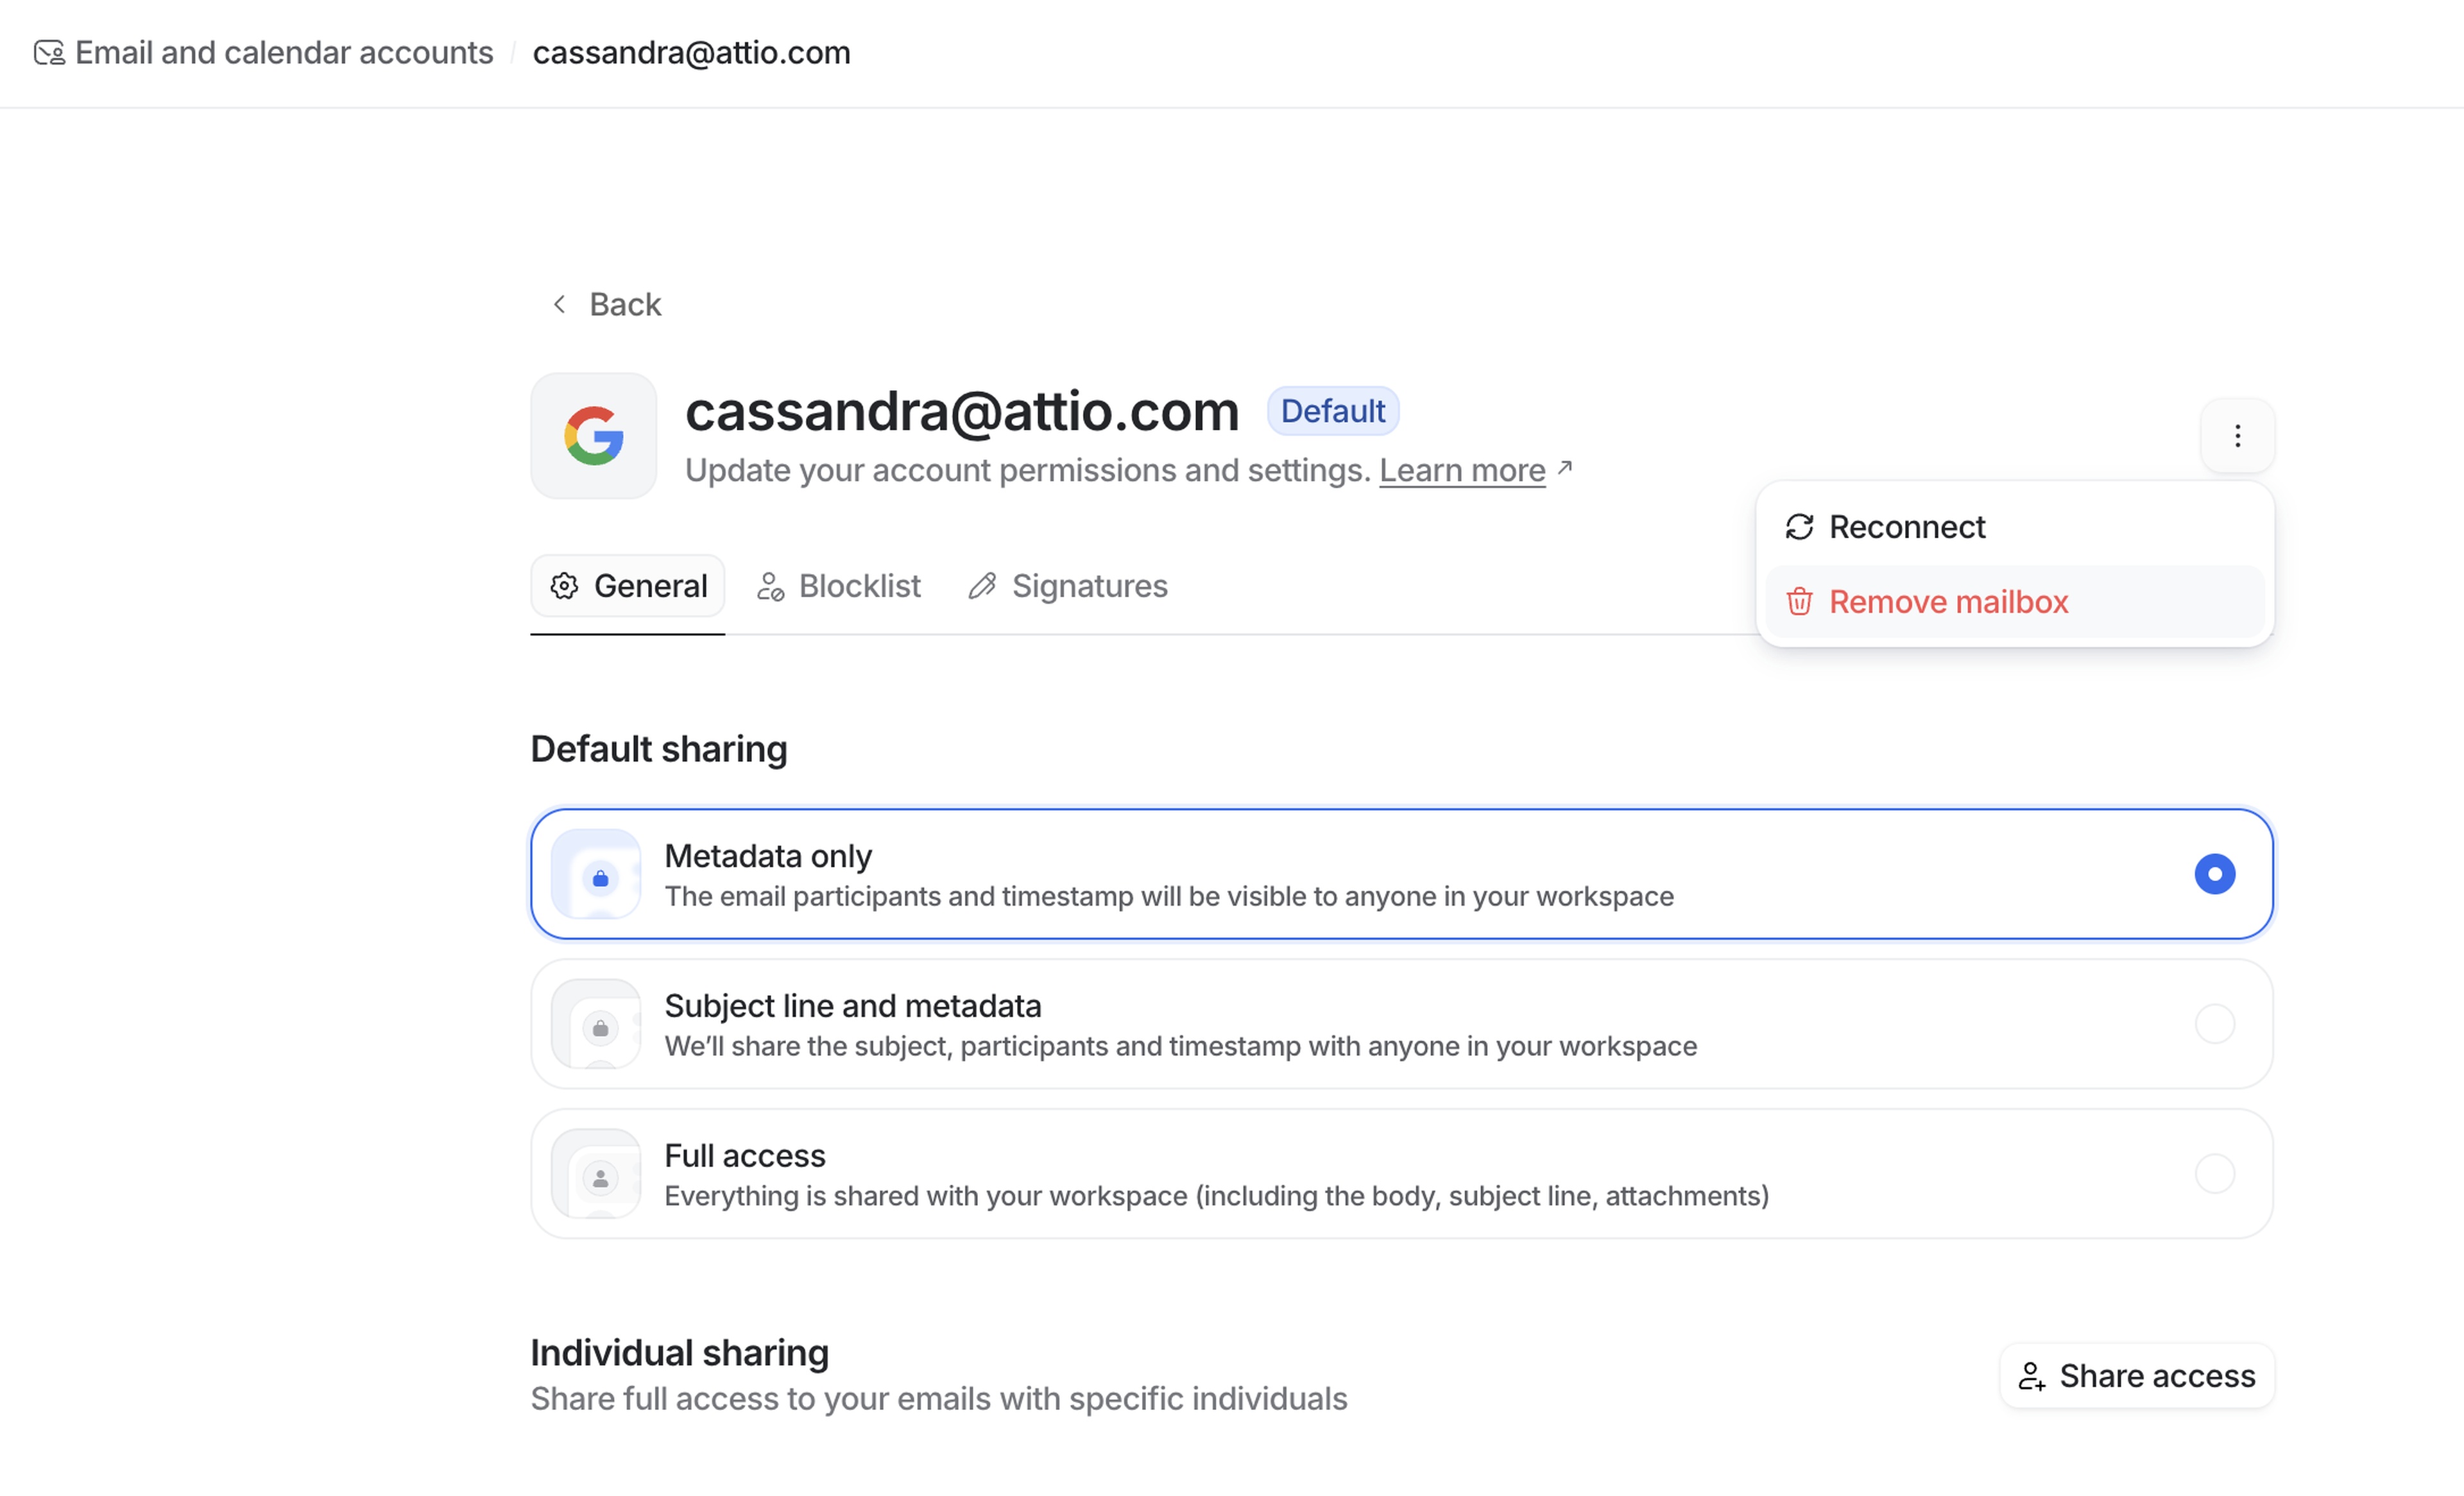Click the Google account logo icon
This screenshot has width=2464, height=1496.
point(593,436)
